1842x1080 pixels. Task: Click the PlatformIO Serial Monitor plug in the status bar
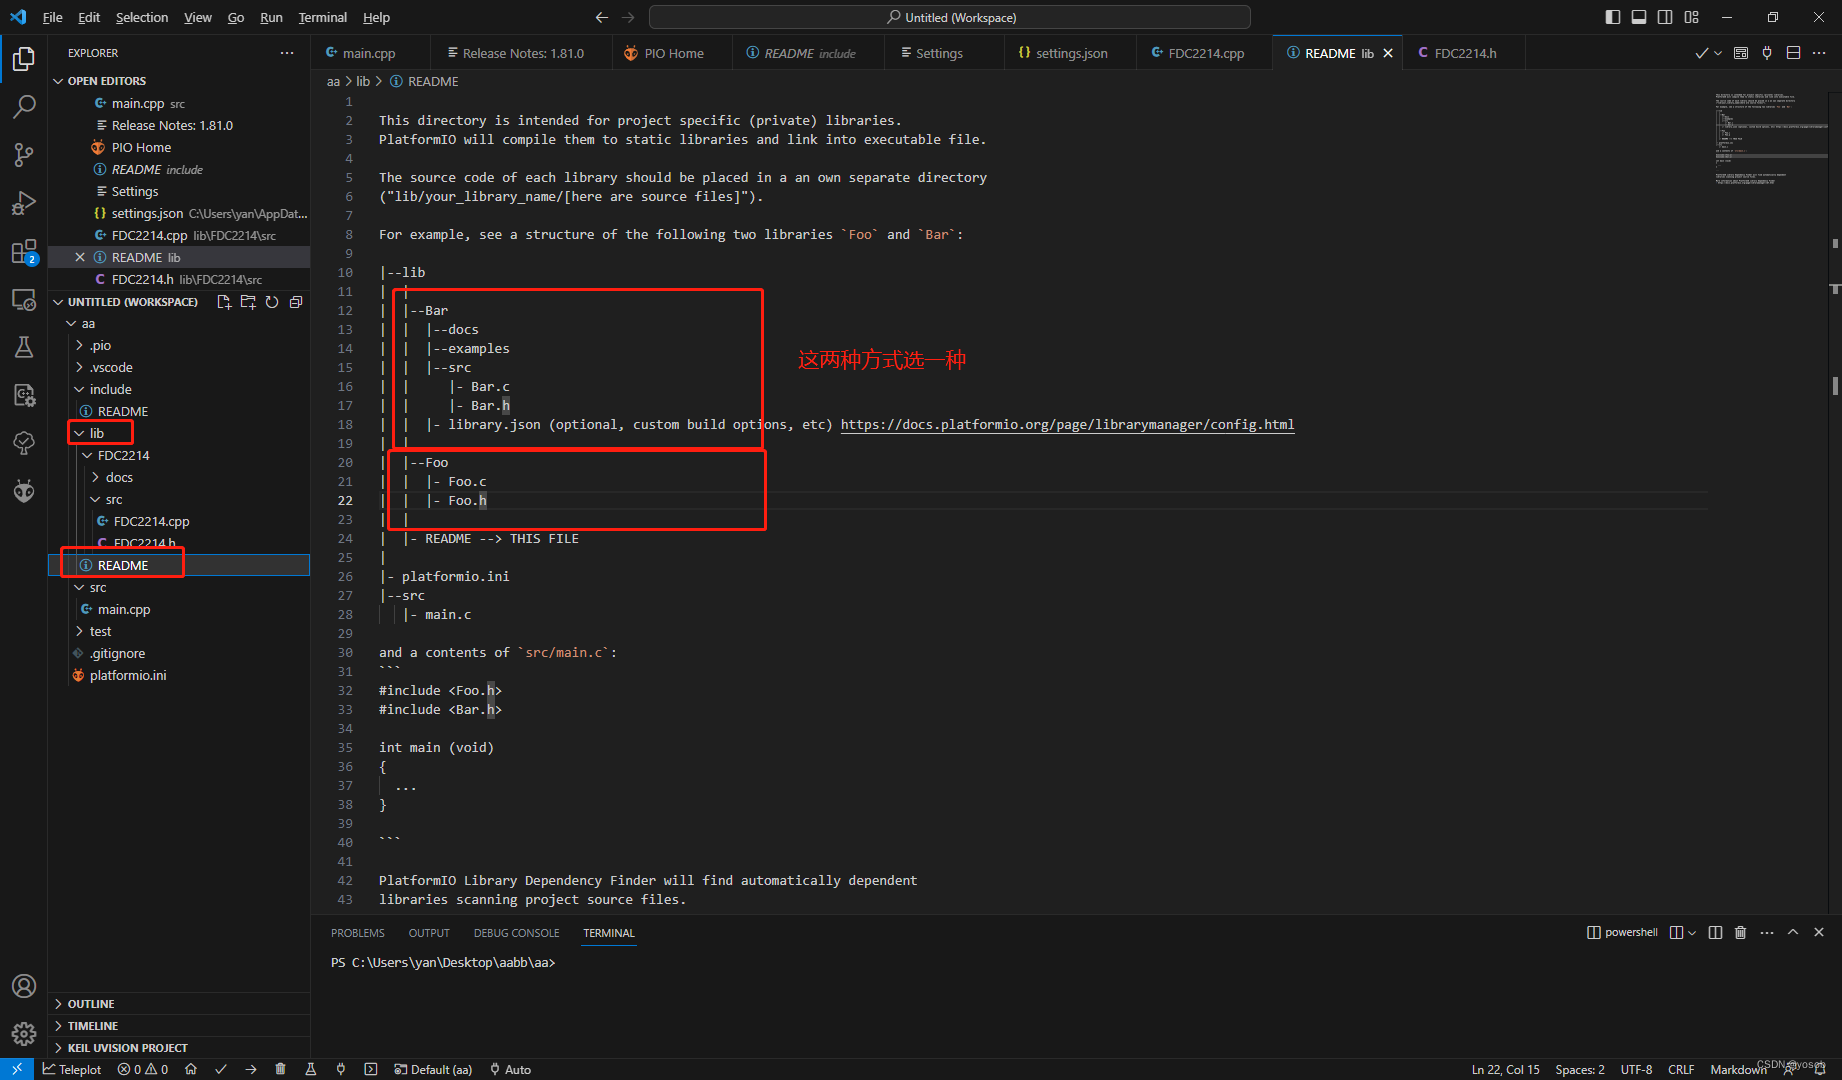[341, 1069]
